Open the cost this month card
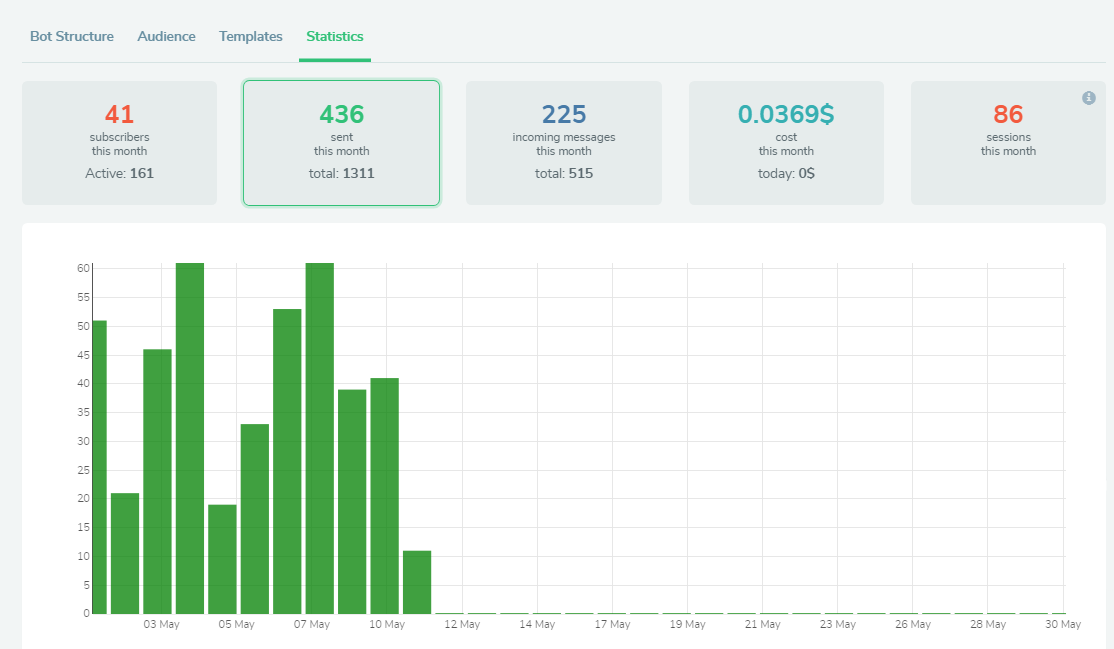The width and height of the screenshot is (1114, 649). [786, 142]
